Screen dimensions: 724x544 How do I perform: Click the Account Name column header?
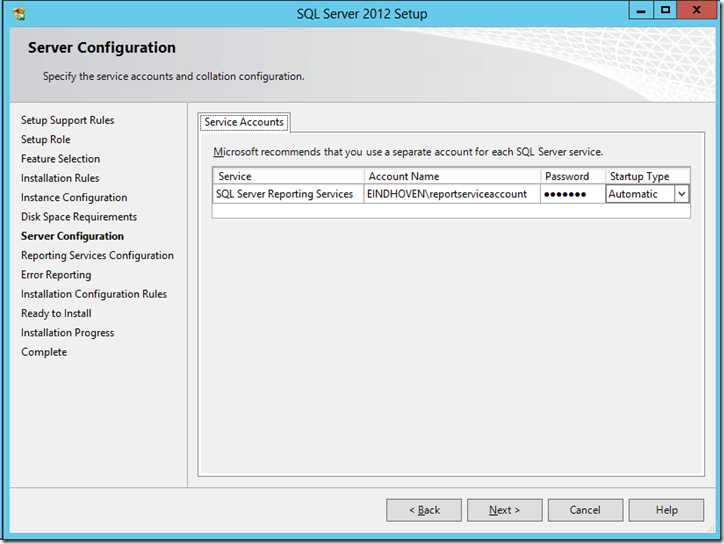point(452,176)
